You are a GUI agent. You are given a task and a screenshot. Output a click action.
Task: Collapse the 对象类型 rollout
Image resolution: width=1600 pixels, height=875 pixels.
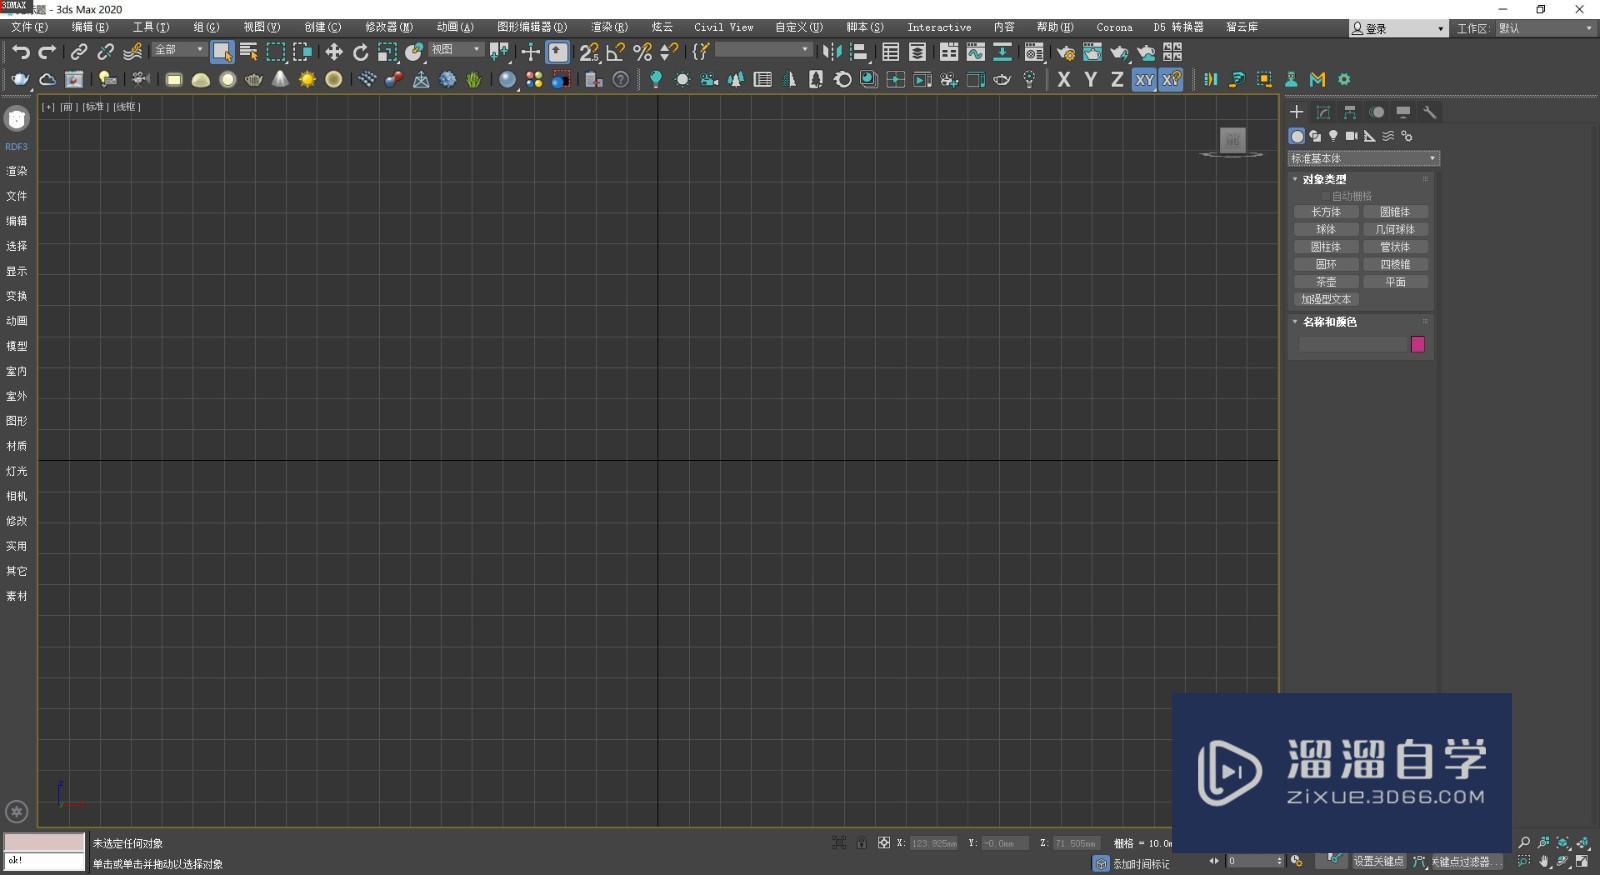(x=1324, y=179)
